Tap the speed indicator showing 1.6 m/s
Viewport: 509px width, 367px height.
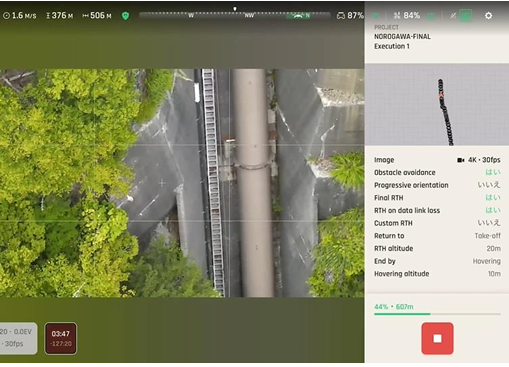[x=20, y=16]
